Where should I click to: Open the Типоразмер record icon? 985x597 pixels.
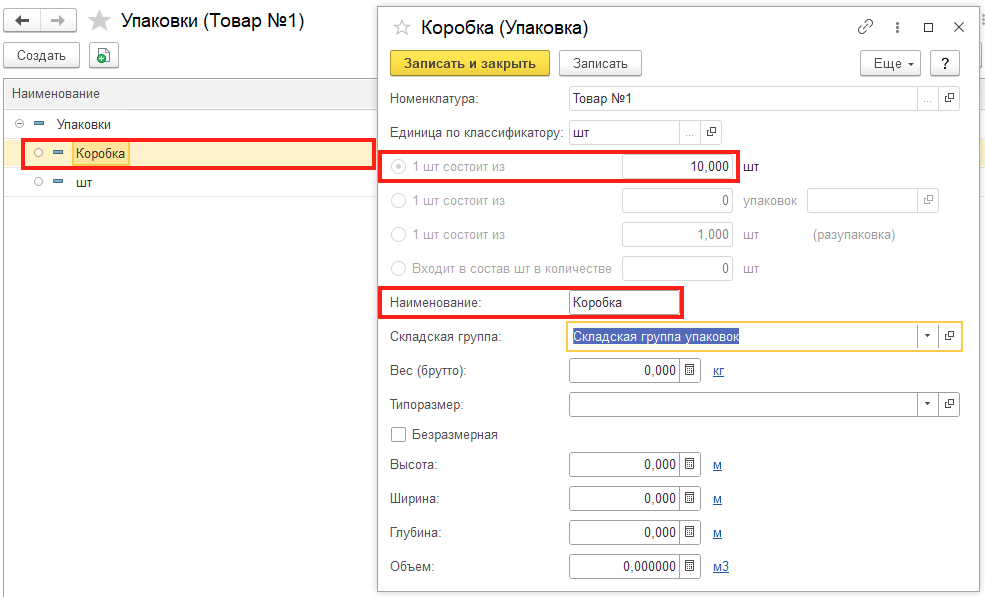click(949, 404)
